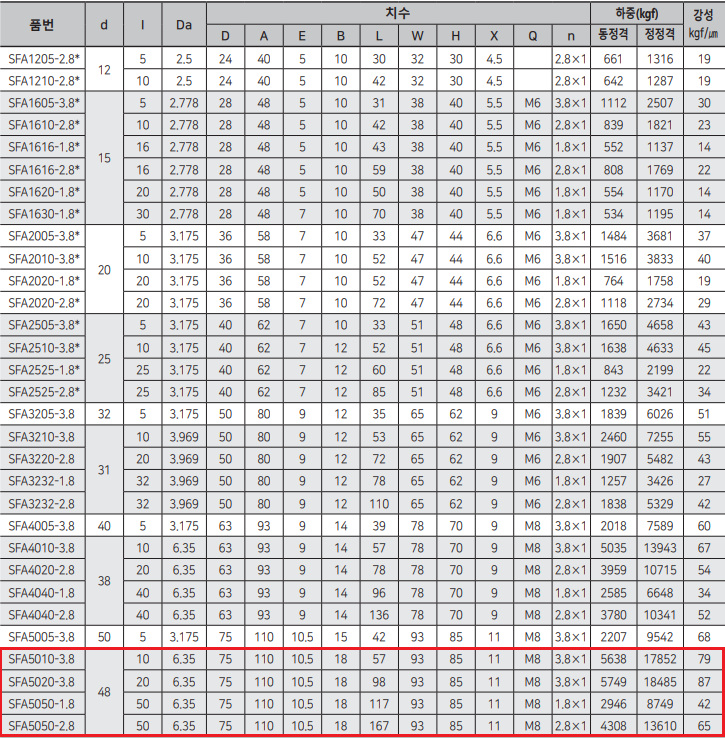Click part number SFA1205-2.8*
This screenshot has height=739, width=725.
[x=44, y=59]
